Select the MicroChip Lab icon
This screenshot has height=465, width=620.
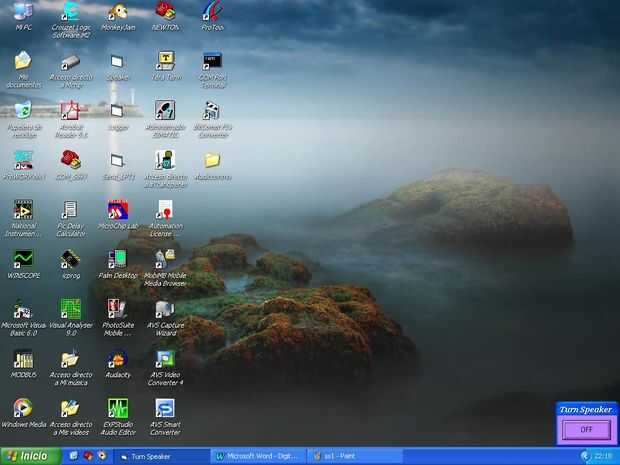(118, 215)
